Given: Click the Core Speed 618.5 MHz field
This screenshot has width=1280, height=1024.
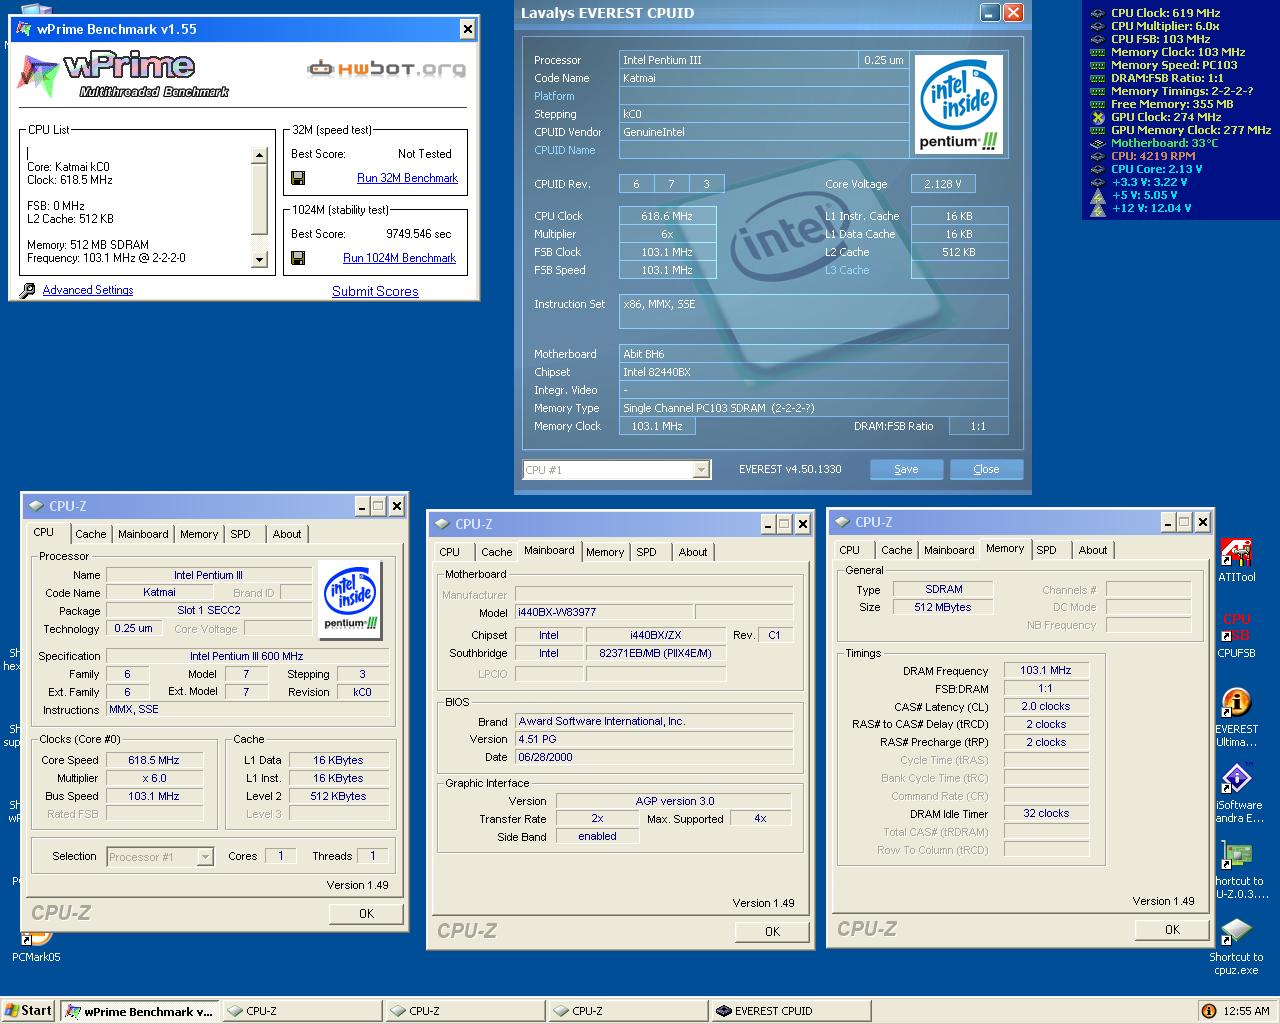Looking at the screenshot, I should click(x=154, y=760).
